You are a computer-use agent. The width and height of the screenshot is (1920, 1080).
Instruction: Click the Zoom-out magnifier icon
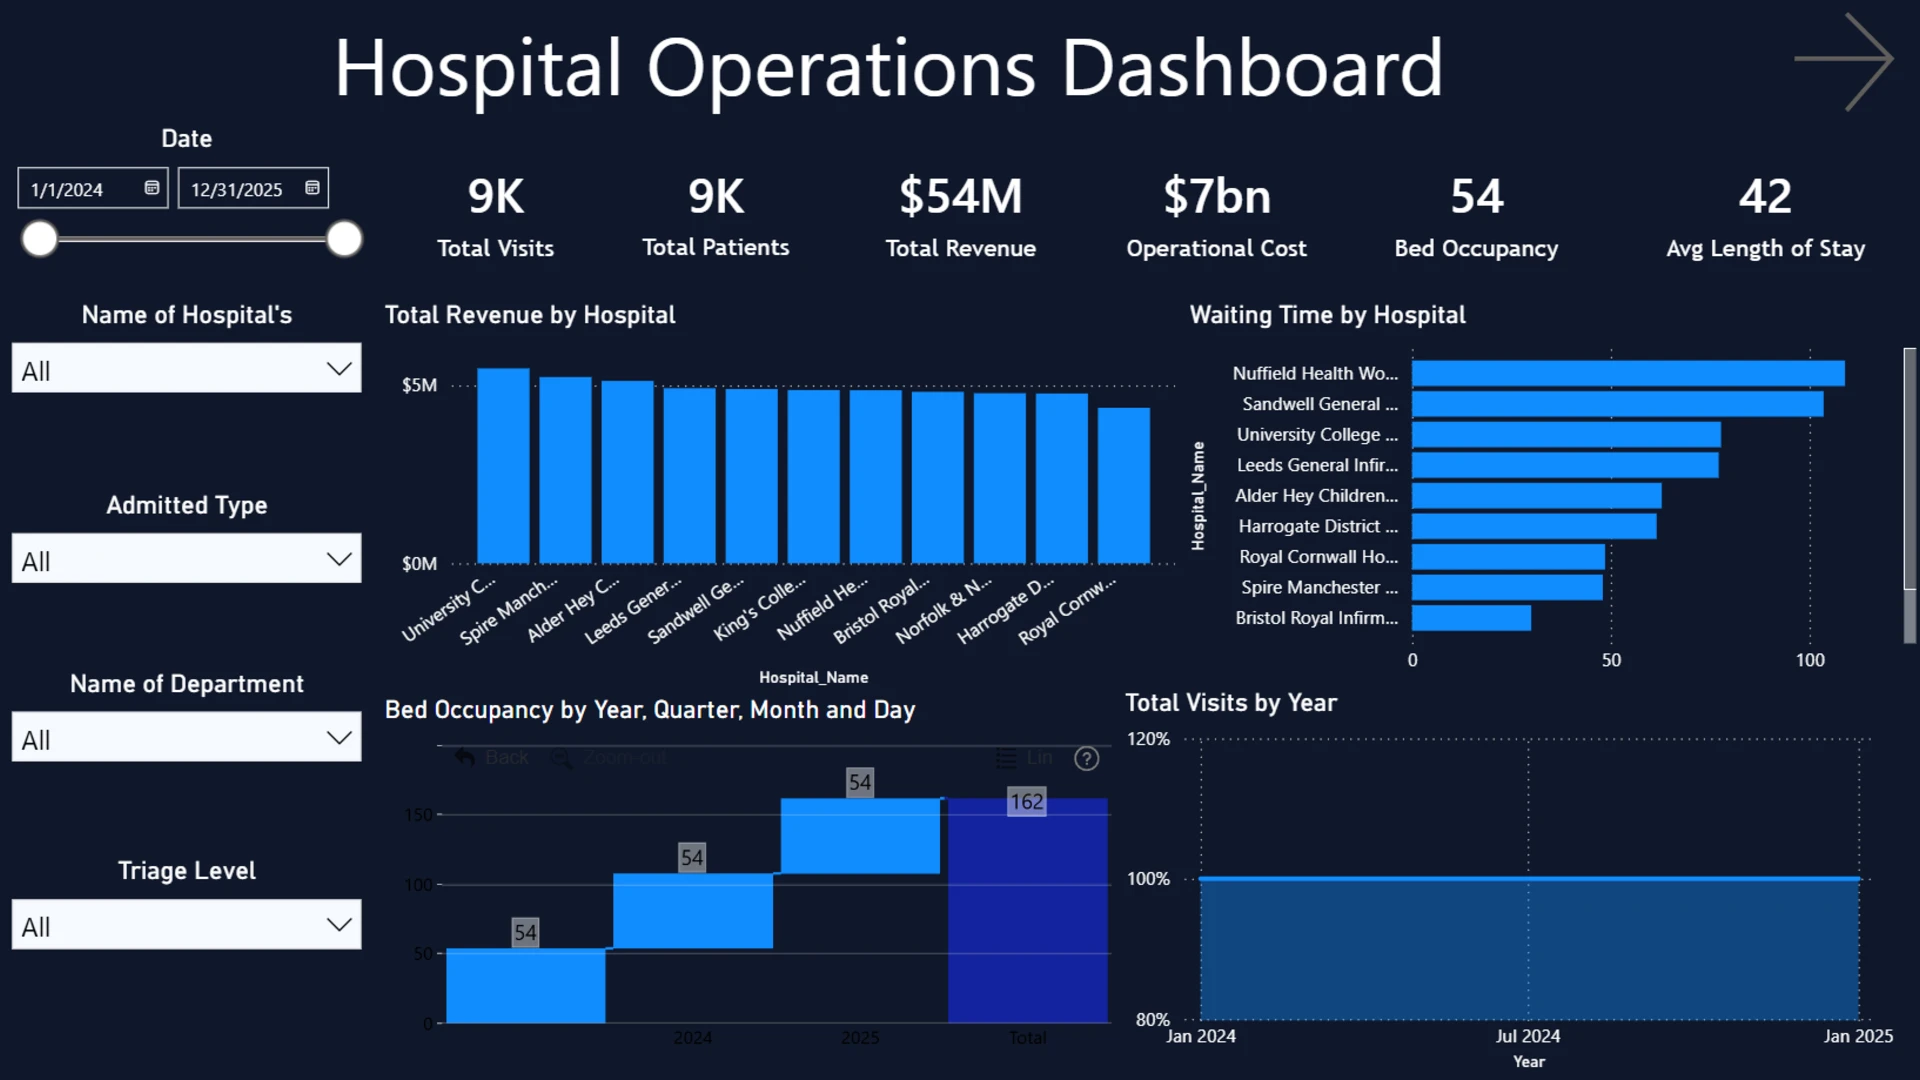point(562,759)
